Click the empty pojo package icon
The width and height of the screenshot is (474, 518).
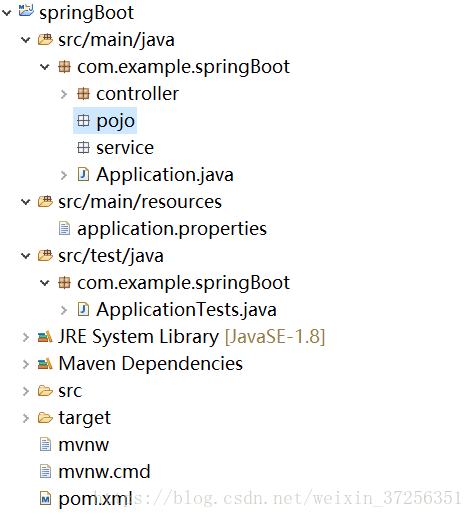83,121
